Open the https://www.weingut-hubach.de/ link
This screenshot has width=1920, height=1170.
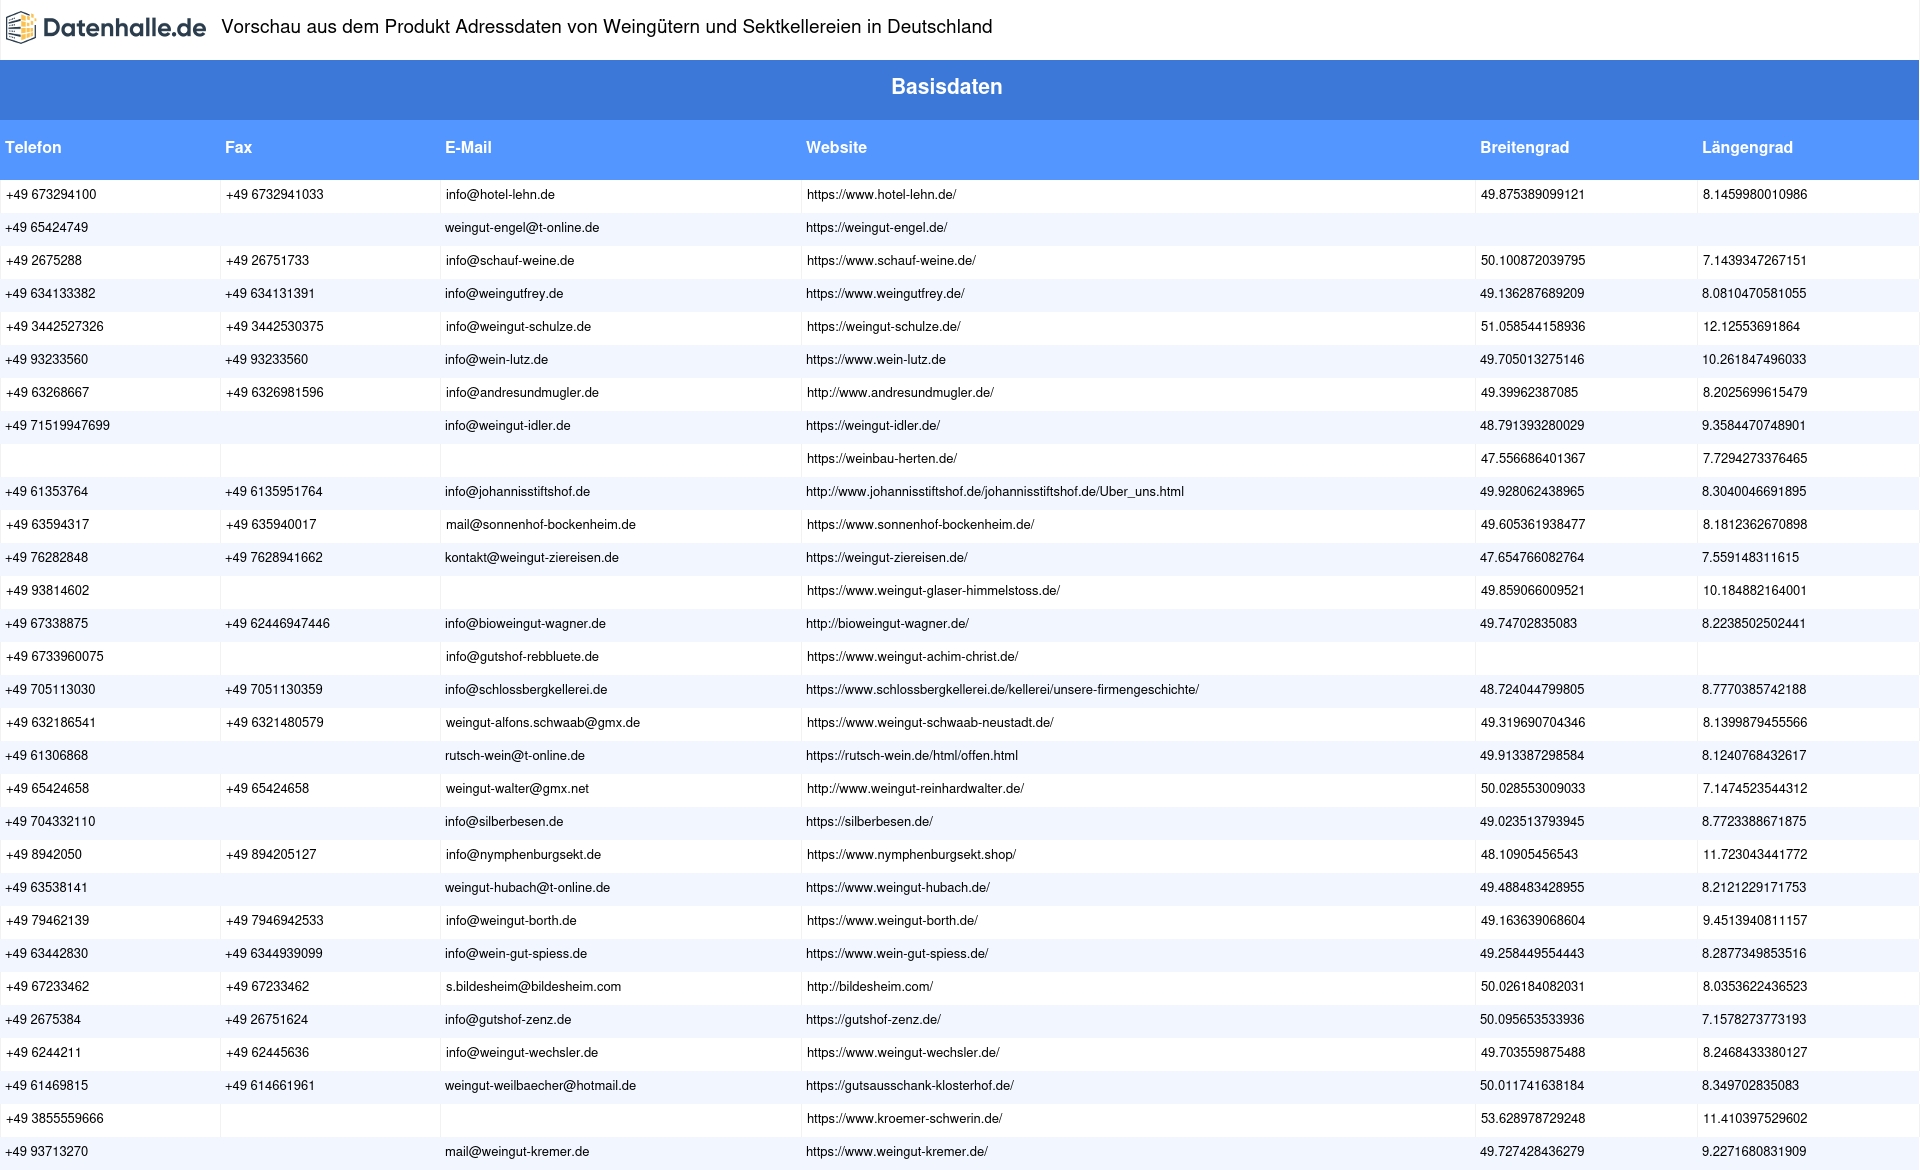click(898, 888)
